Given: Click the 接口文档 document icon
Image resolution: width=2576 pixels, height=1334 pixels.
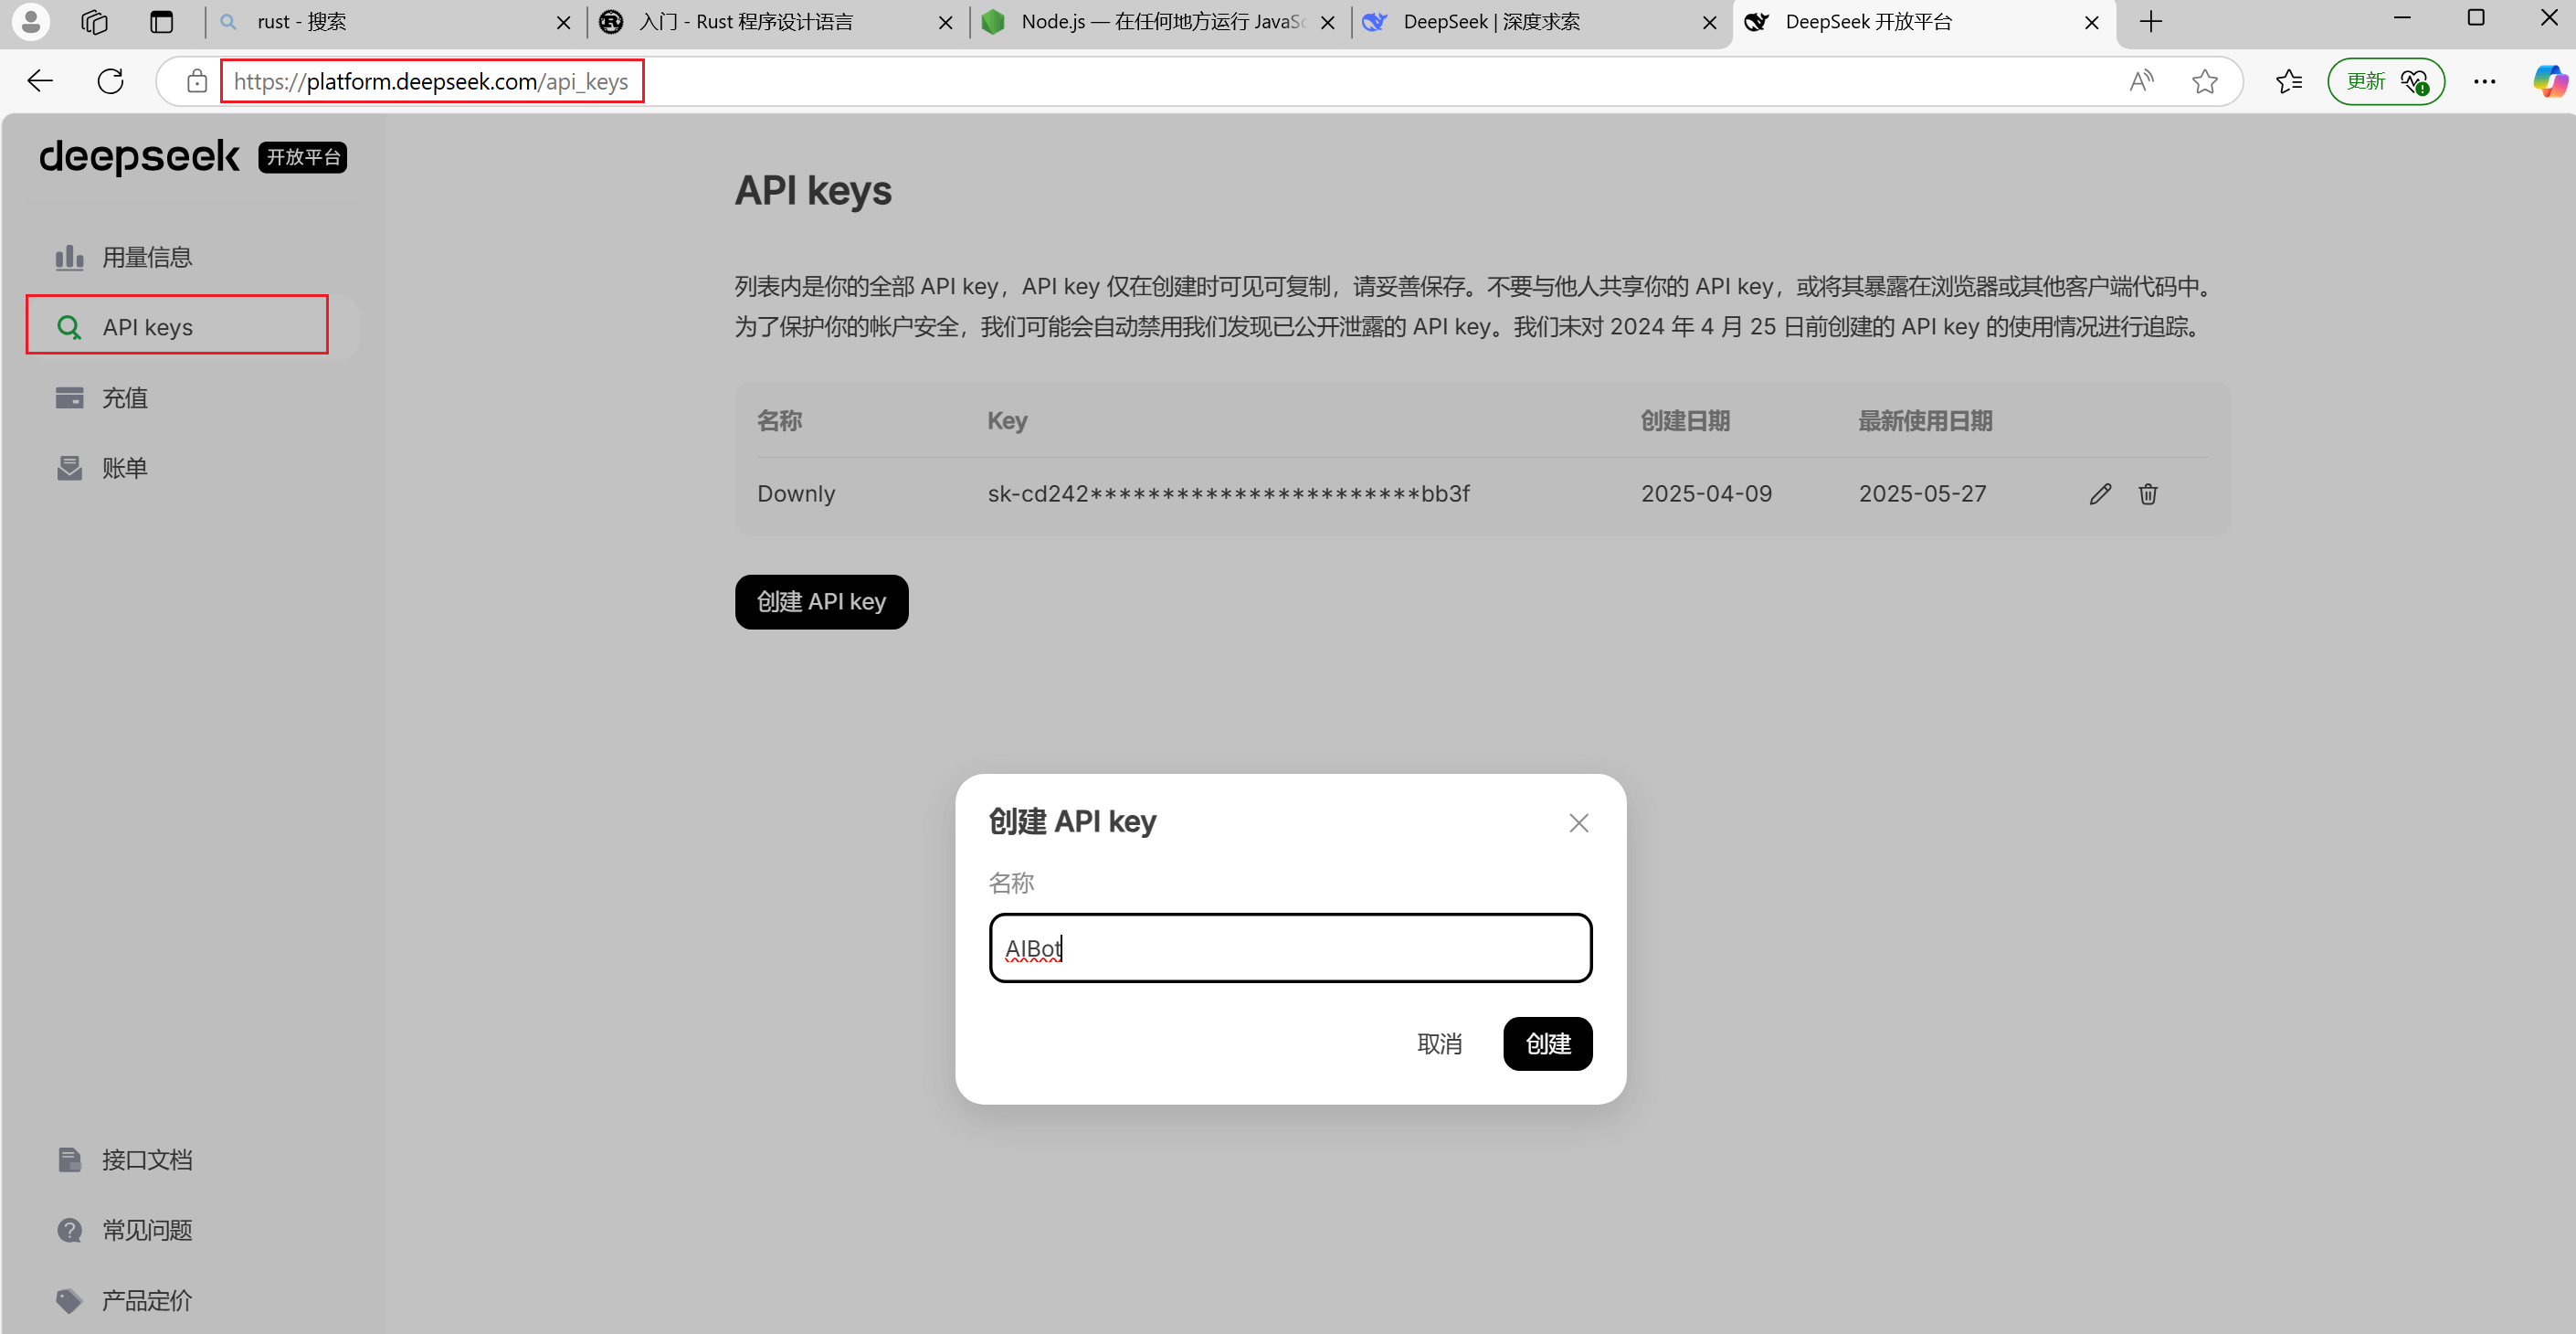Looking at the screenshot, I should click(x=69, y=1159).
